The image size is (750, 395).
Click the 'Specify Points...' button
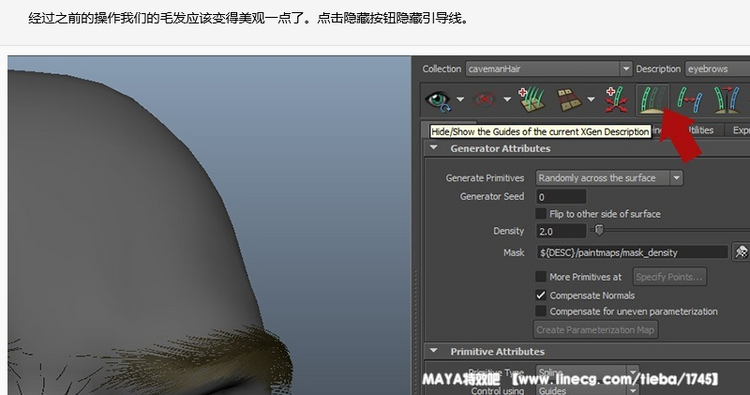(670, 276)
